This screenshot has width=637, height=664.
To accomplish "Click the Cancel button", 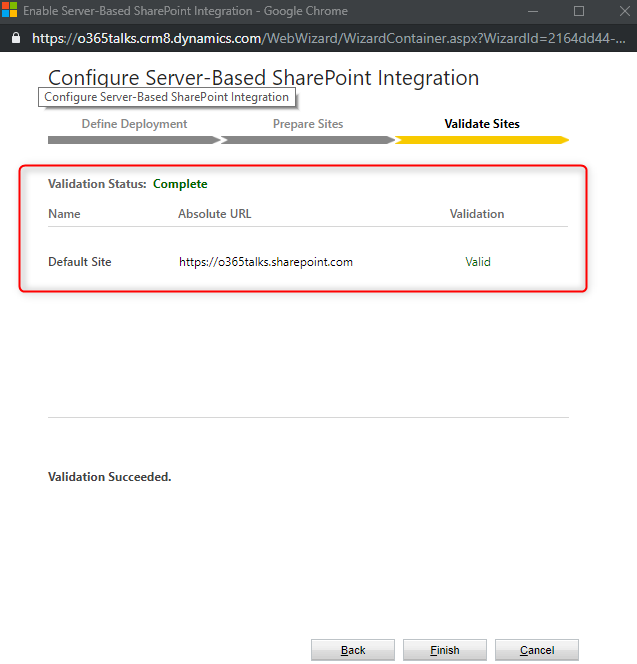I will pos(537,650).
